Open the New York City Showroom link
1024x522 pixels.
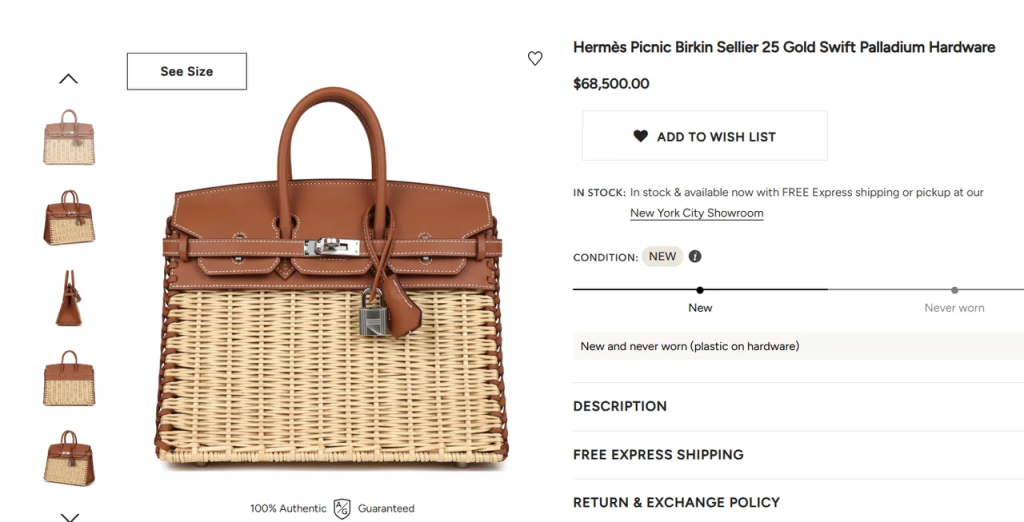click(x=696, y=213)
